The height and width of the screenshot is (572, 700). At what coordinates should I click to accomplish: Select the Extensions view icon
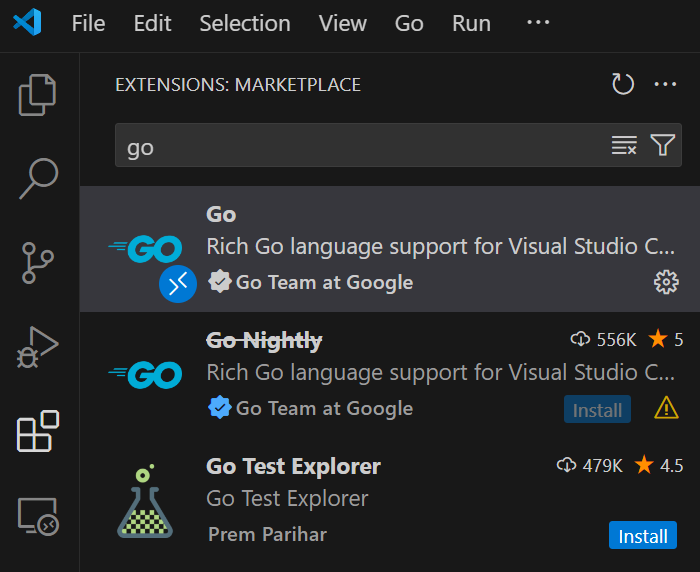pos(39,431)
